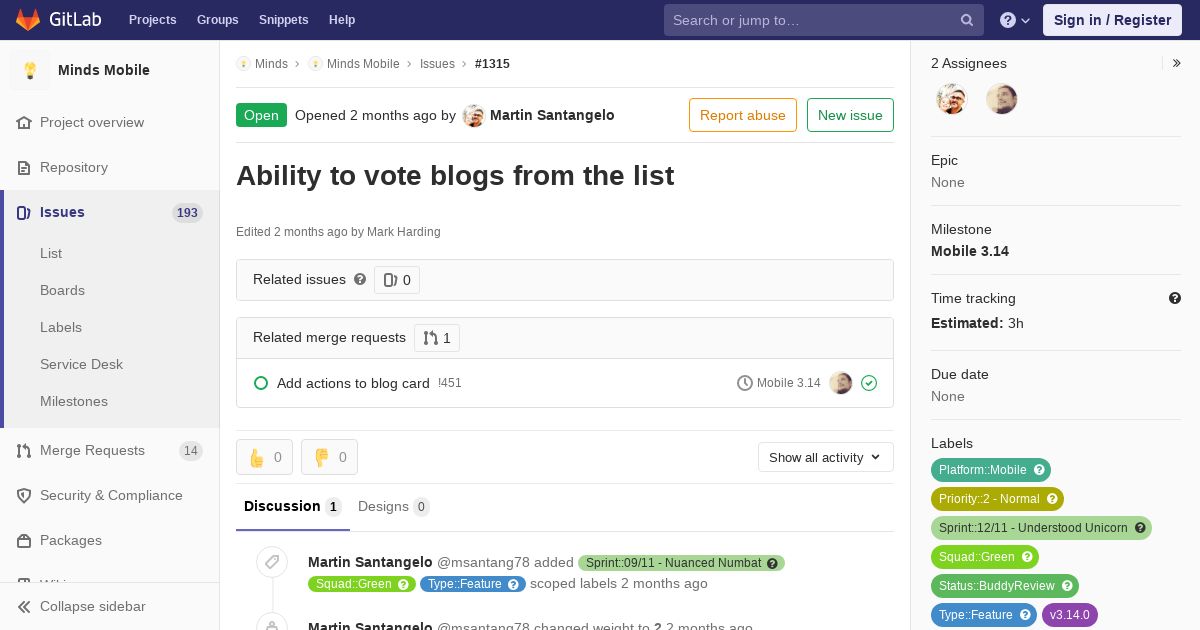Screen dimensions: 1200x630
Task: Click the purple v3.14.0 label
Action: (x=1069, y=615)
